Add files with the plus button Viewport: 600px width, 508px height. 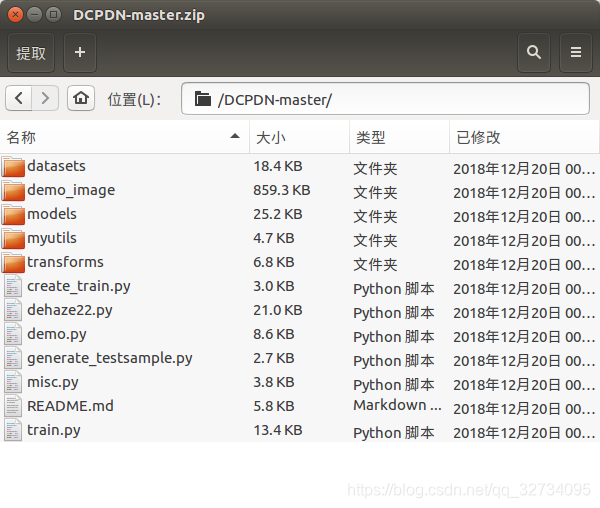point(80,52)
